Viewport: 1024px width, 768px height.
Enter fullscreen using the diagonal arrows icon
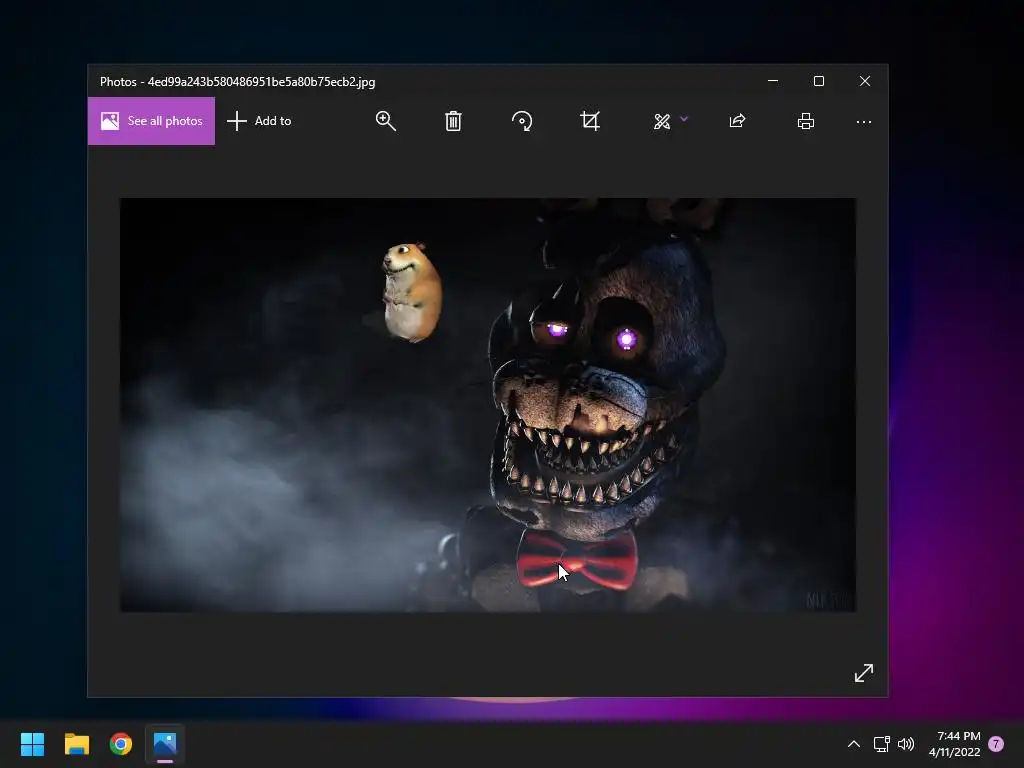864,673
